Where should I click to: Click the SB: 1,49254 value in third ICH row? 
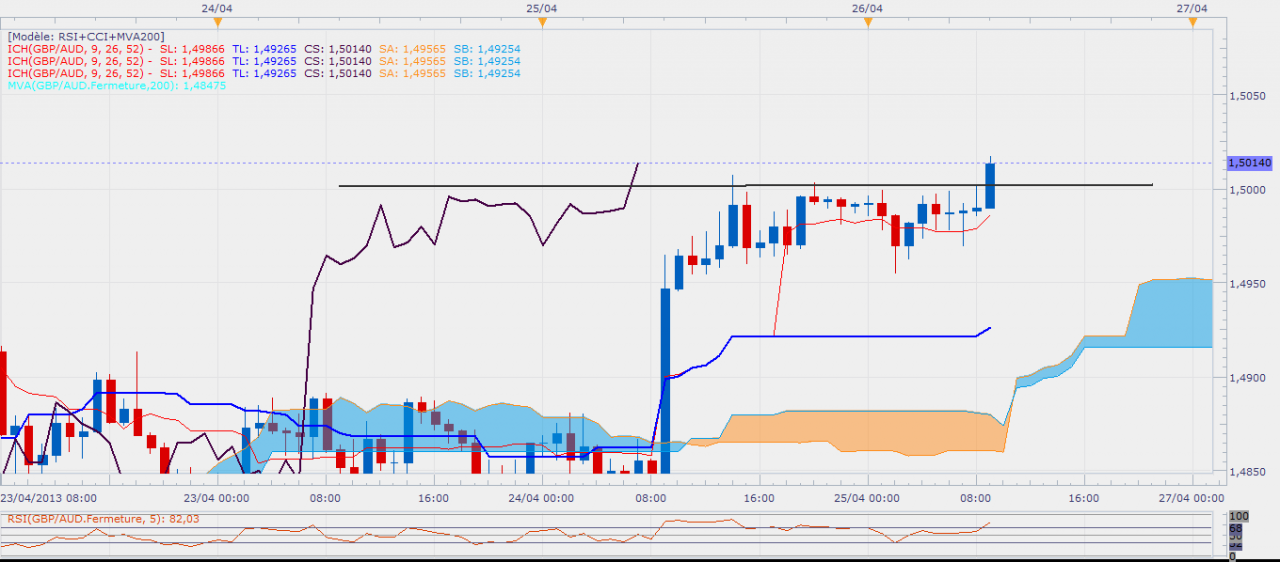486,73
